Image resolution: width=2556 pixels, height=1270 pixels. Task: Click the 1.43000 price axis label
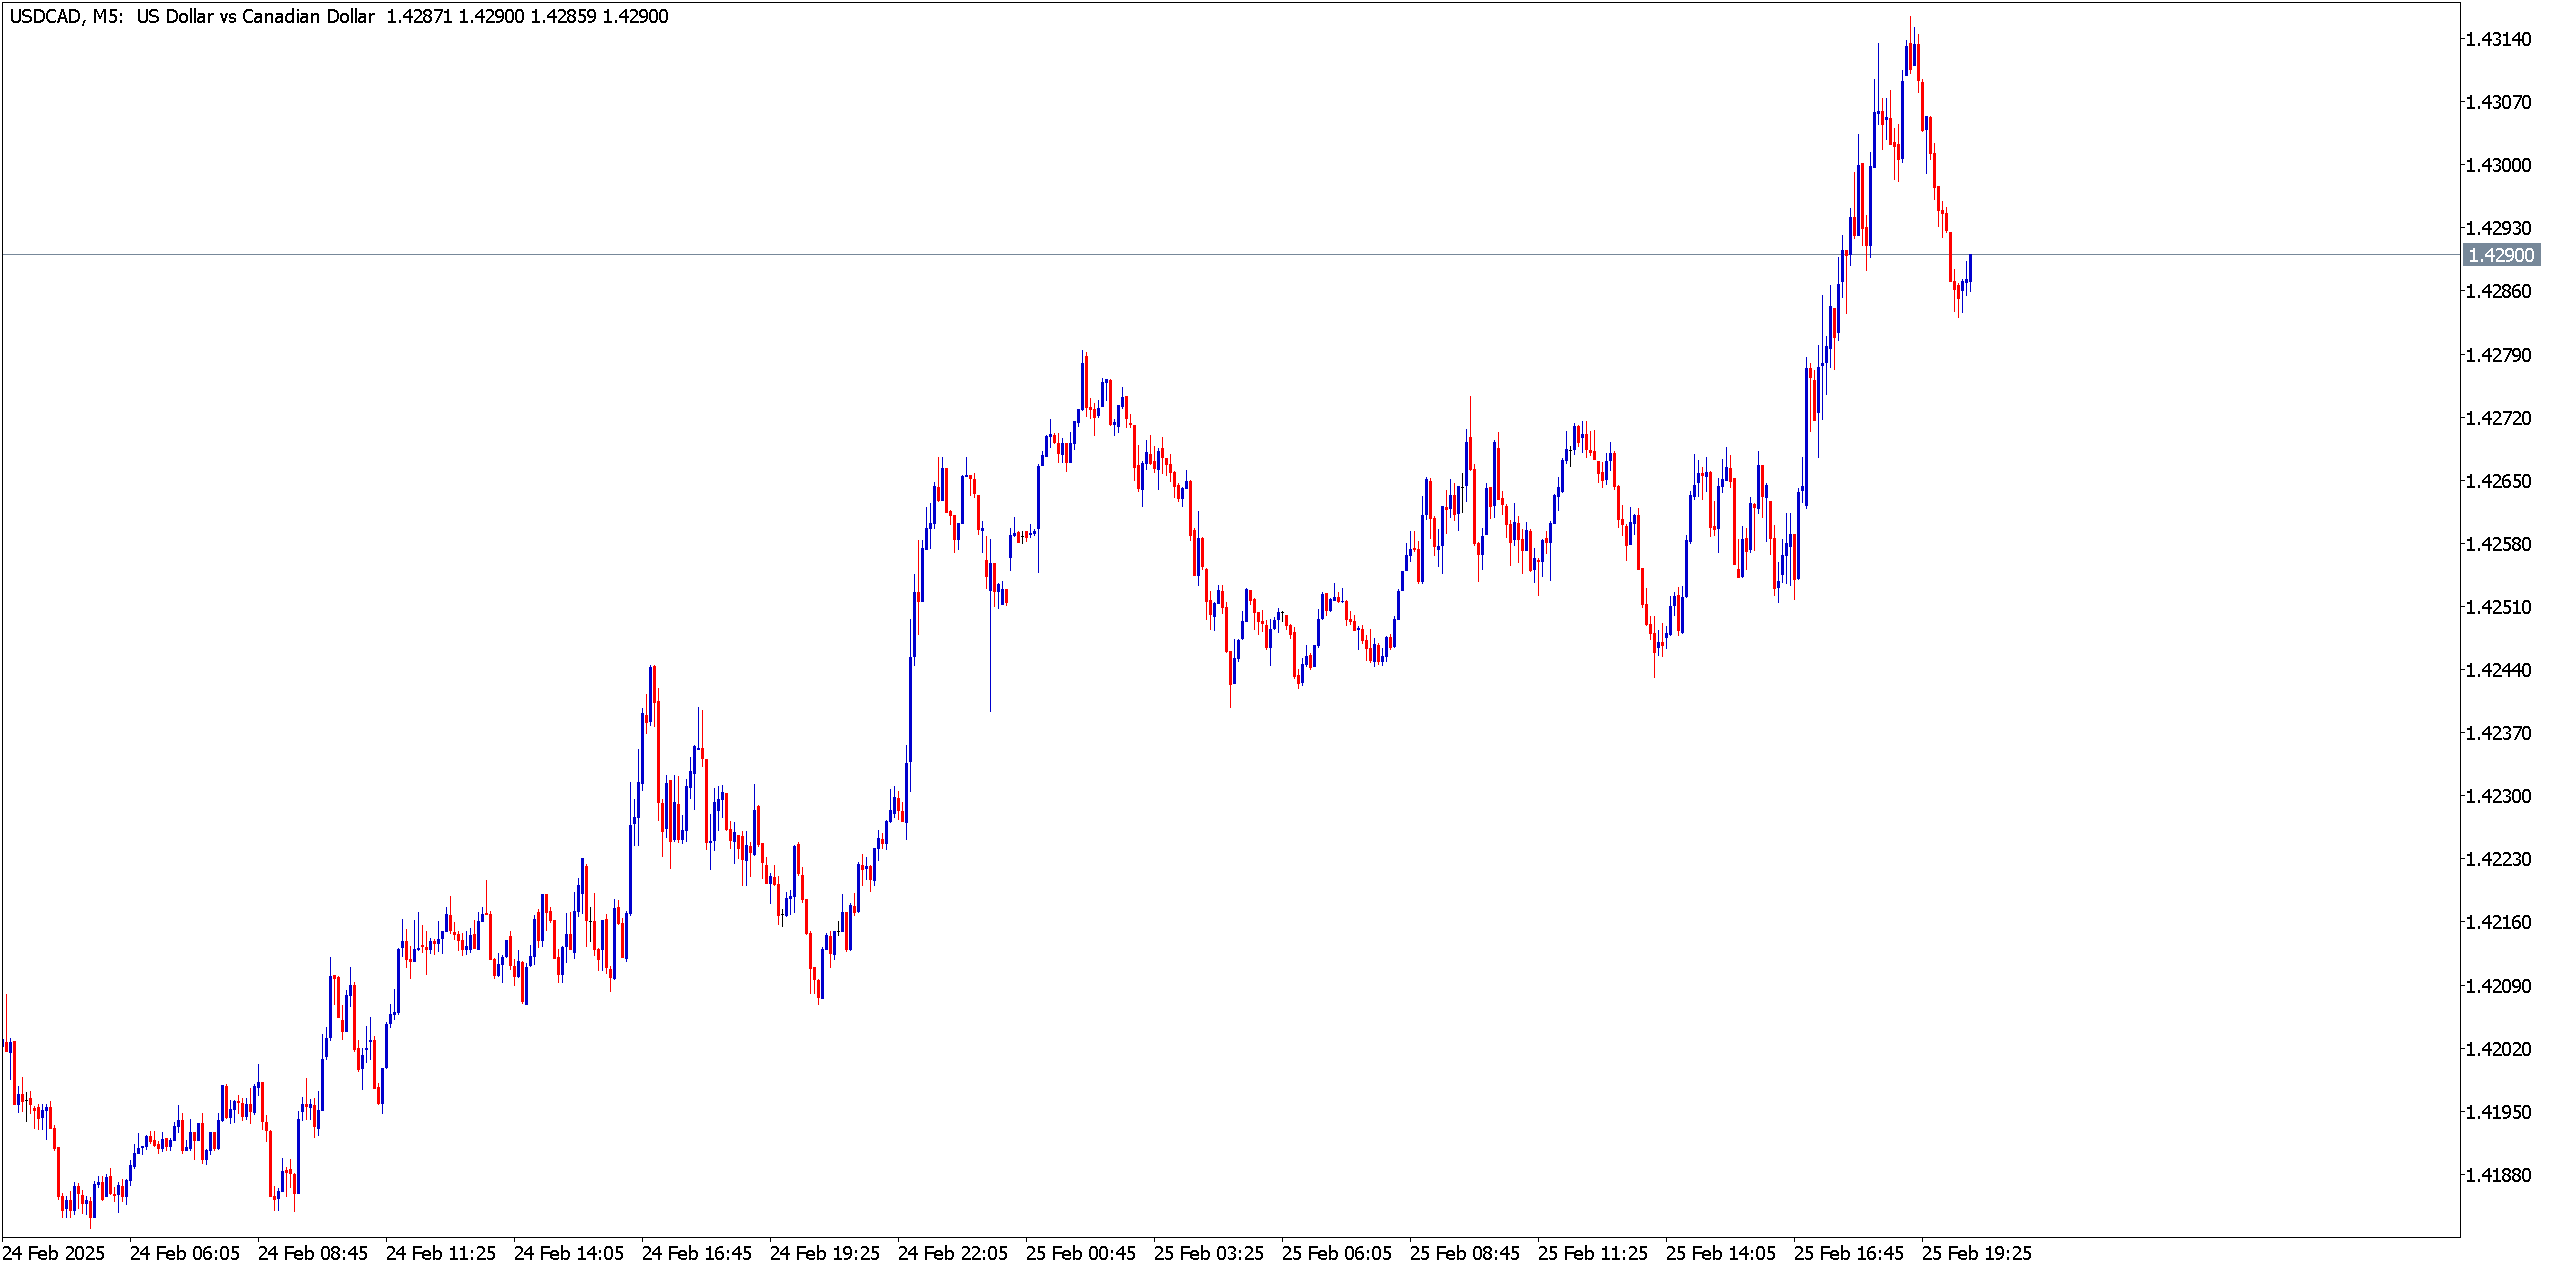[2498, 165]
